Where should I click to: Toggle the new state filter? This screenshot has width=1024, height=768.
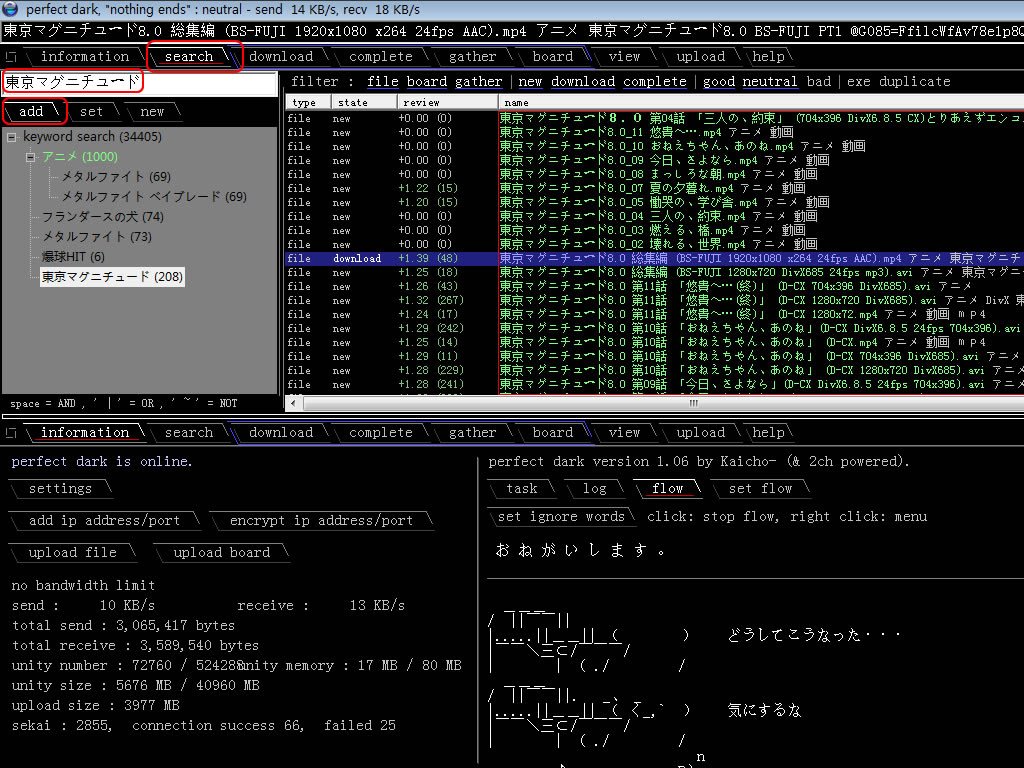coord(530,82)
